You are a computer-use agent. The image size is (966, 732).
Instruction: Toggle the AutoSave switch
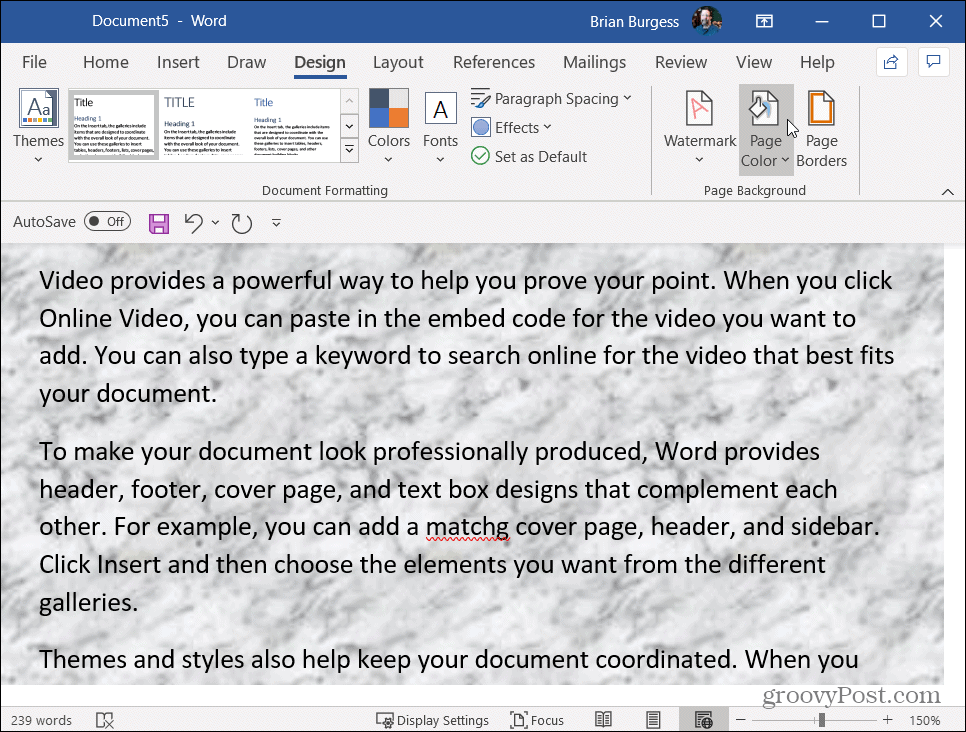click(108, 221)
